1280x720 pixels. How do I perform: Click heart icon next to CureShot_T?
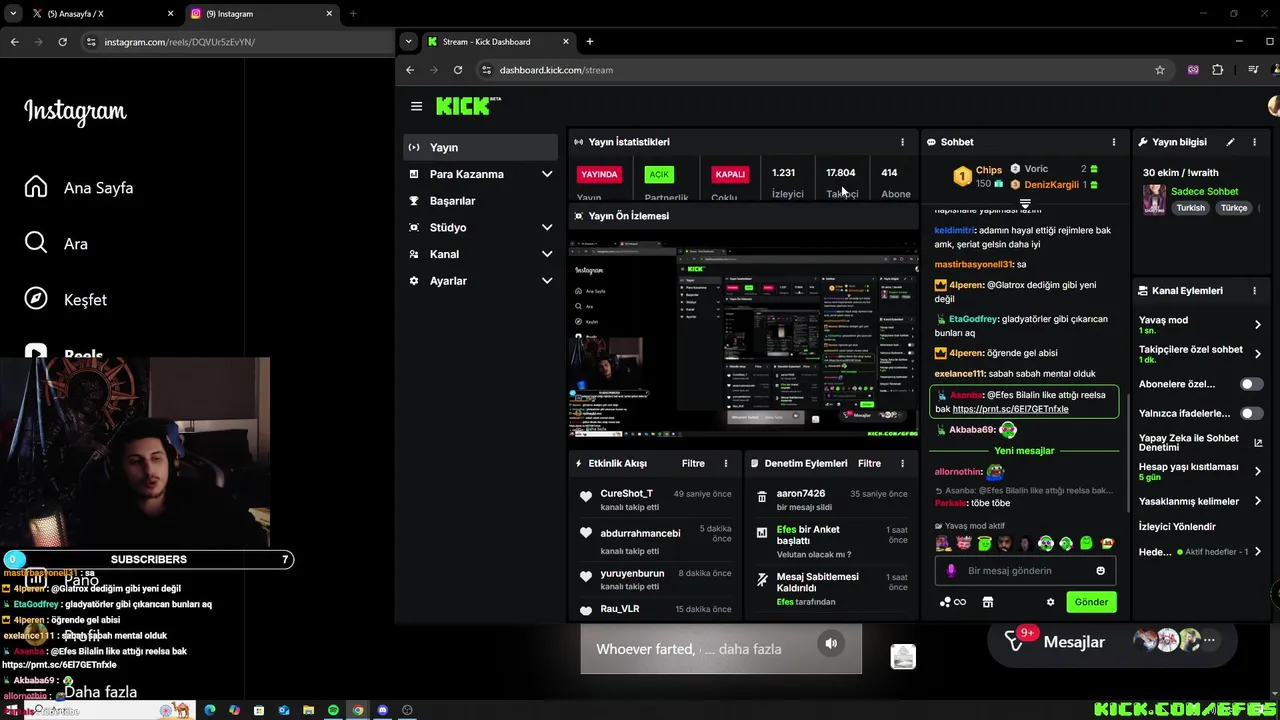pyautogui.click(x=586, y=496)
